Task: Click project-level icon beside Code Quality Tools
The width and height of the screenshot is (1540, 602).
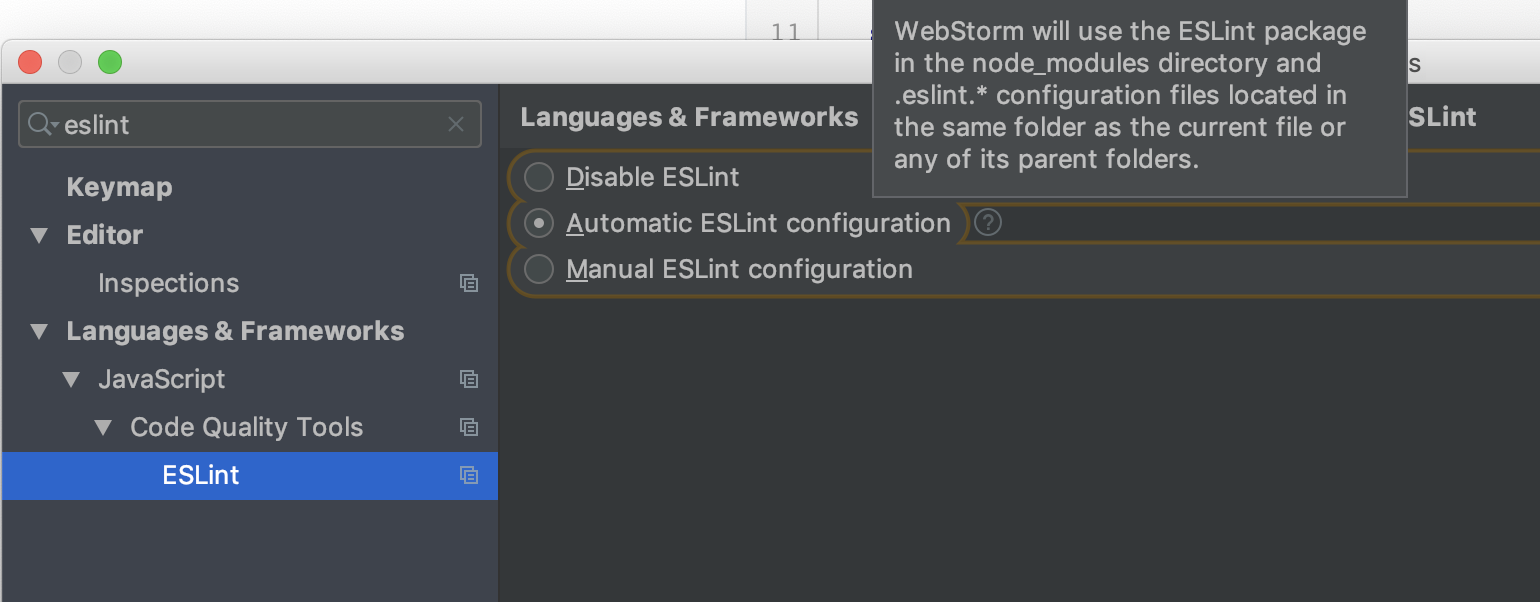Action: (x=468, y=427)
